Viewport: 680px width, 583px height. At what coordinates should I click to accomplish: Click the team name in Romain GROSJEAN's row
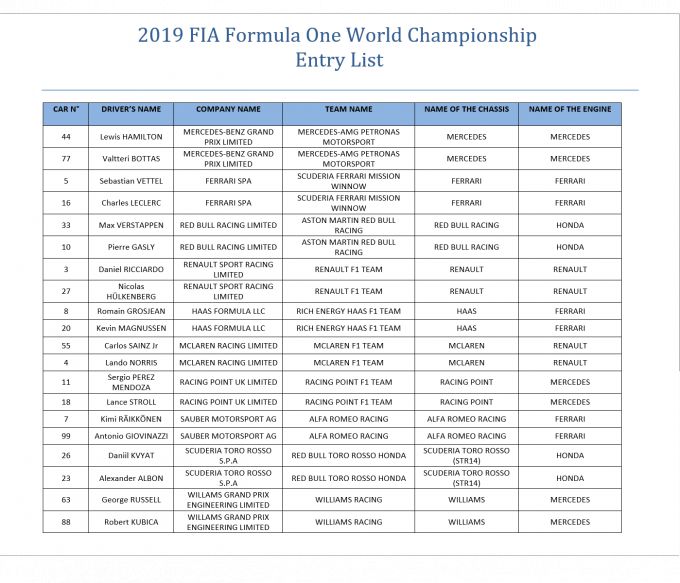[x=348, y=311]
